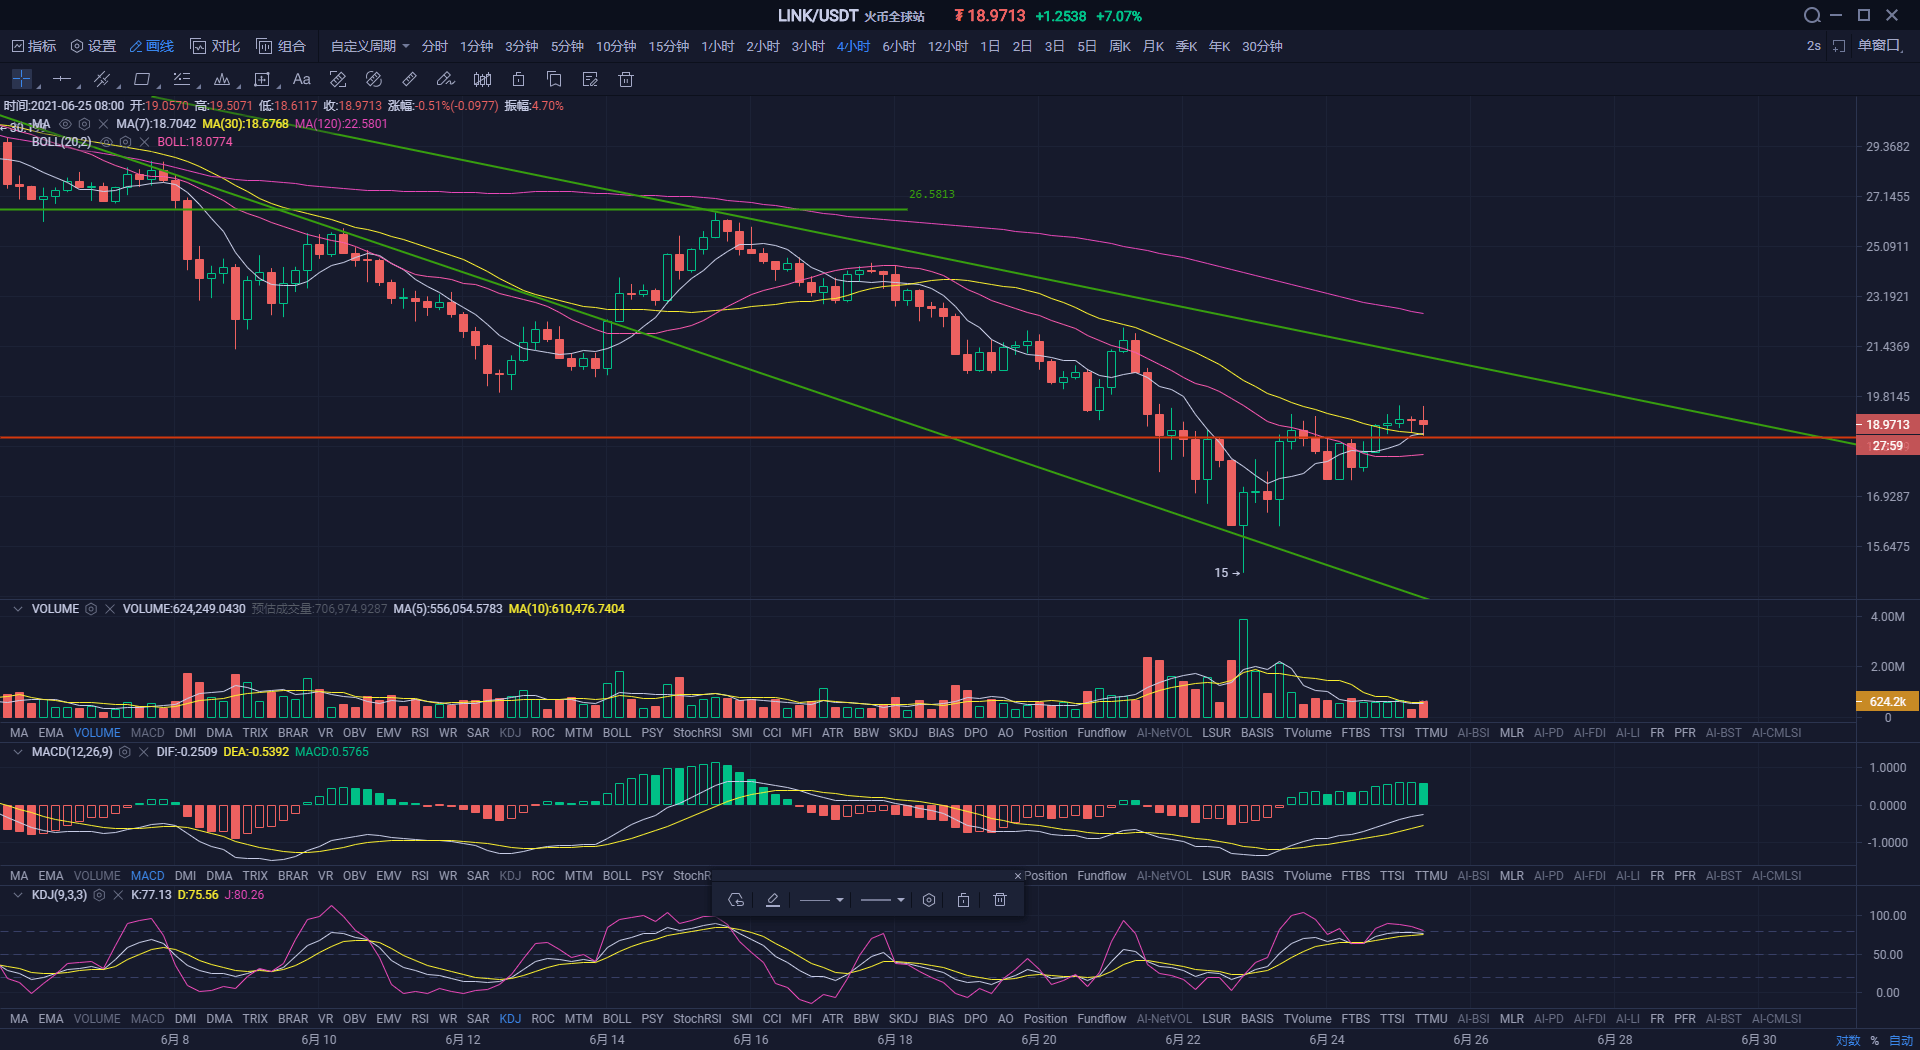This screenshot has width=1920, height=1050.
Task: Toggle MA indicator visibility eye
Action: [66, 124]
